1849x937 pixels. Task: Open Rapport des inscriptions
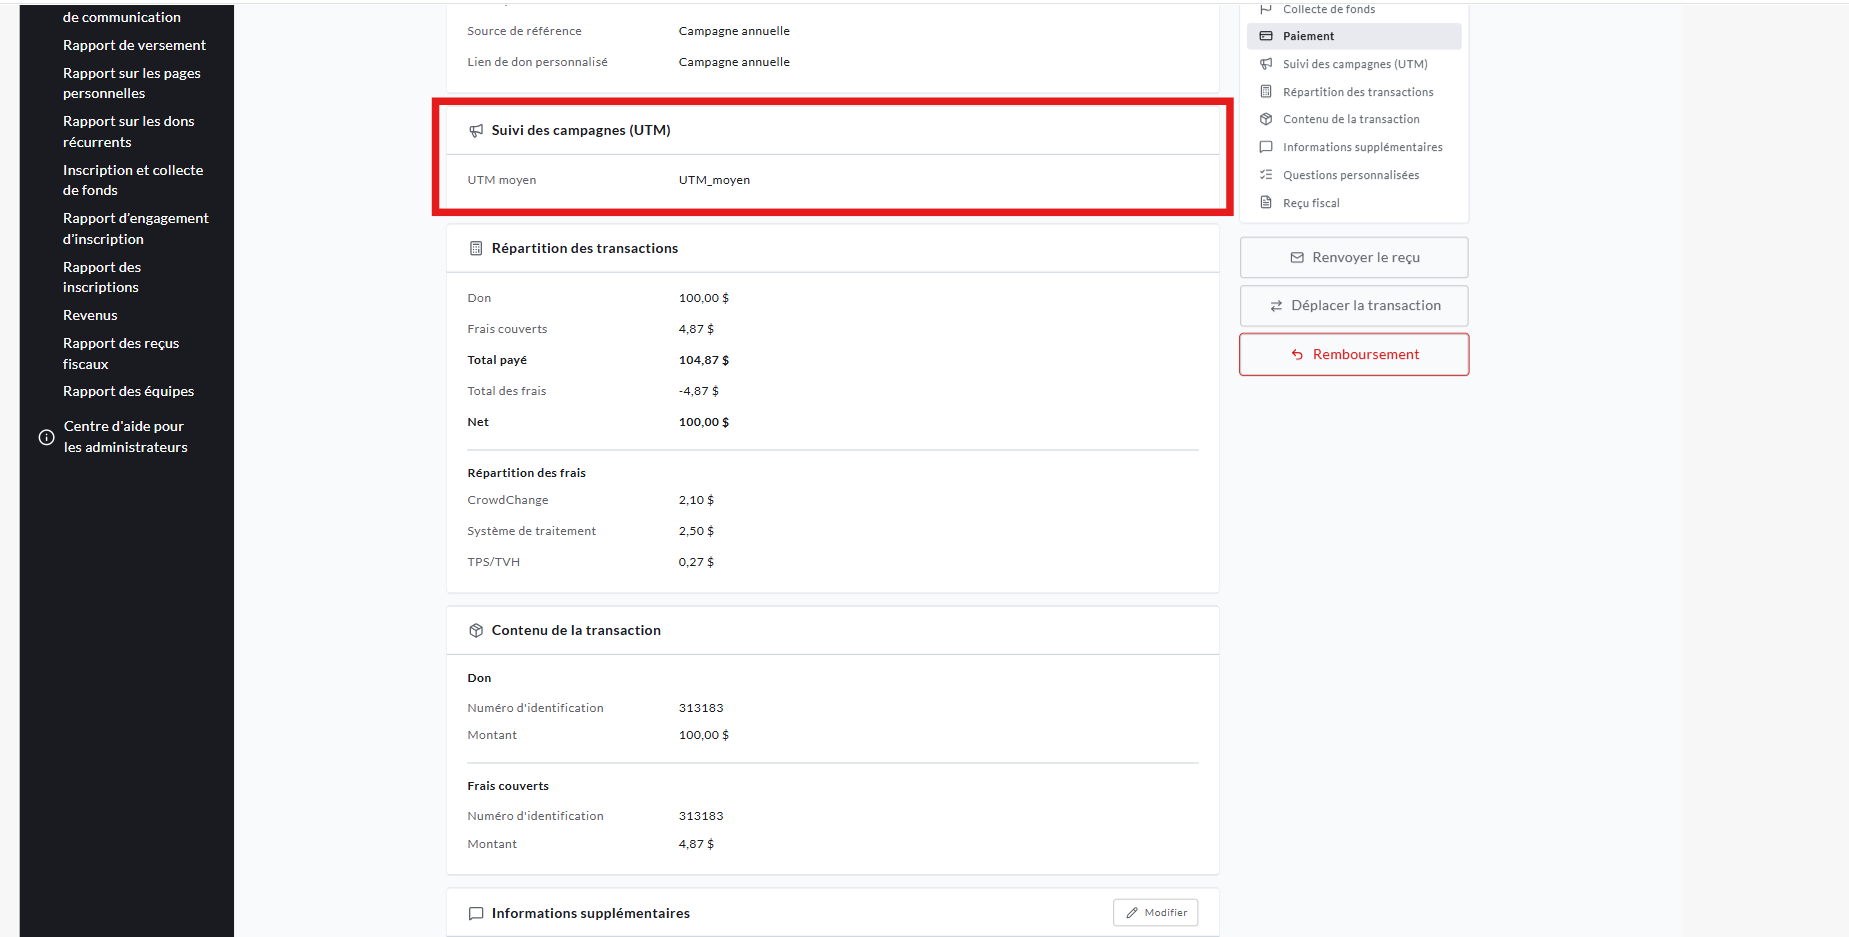[x=102, y=277]
